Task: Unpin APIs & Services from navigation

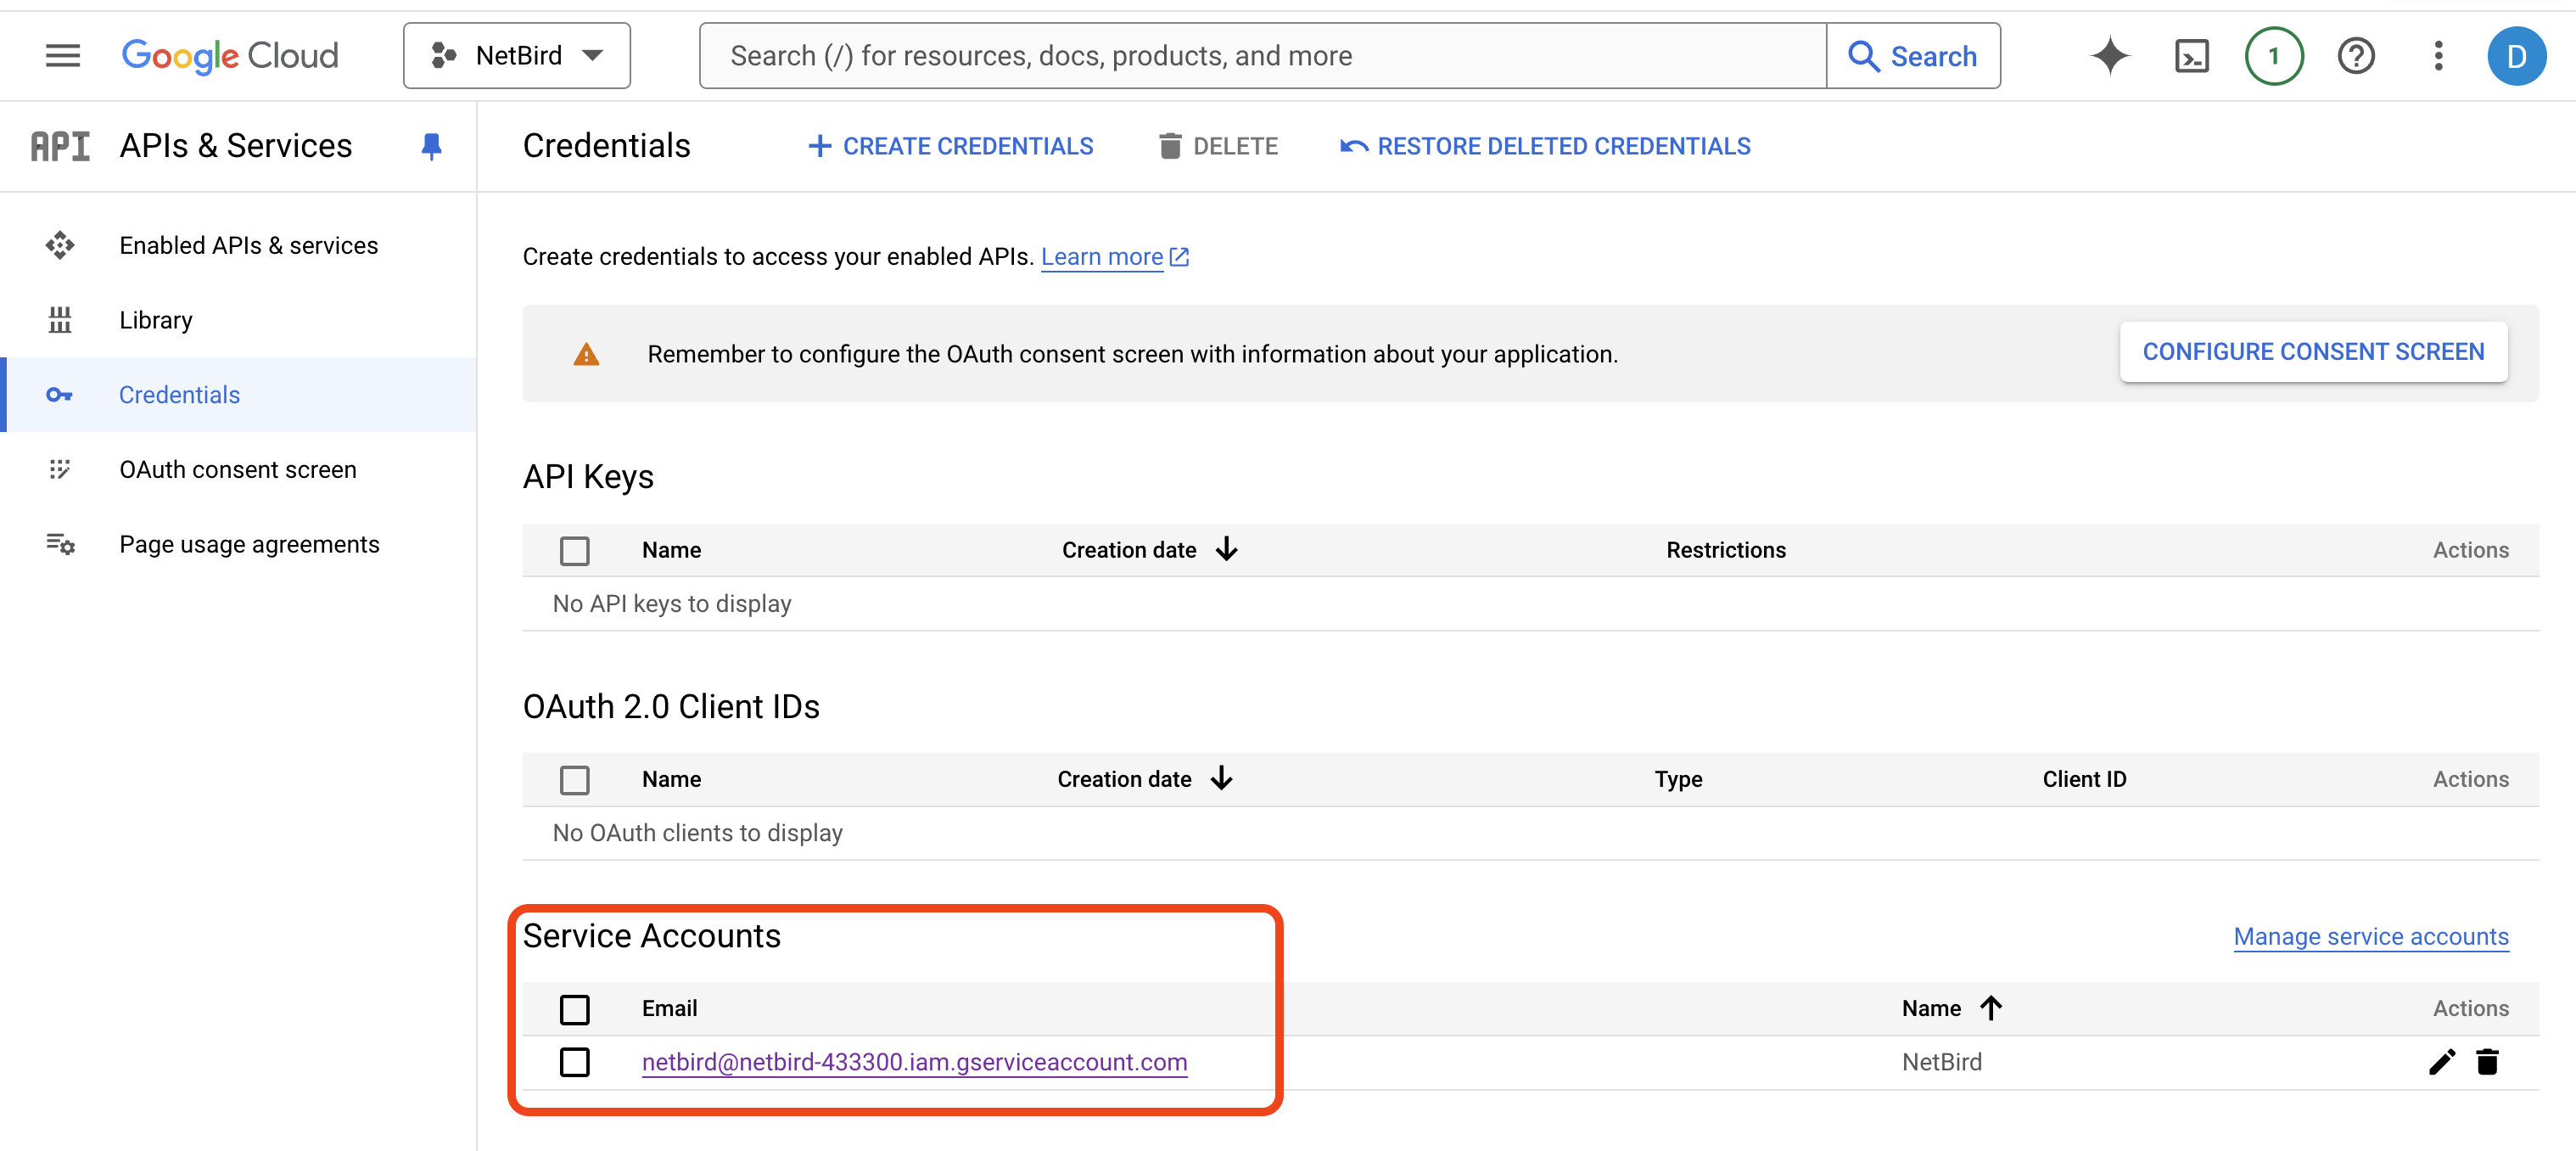Action: click(x=431, y=146)
